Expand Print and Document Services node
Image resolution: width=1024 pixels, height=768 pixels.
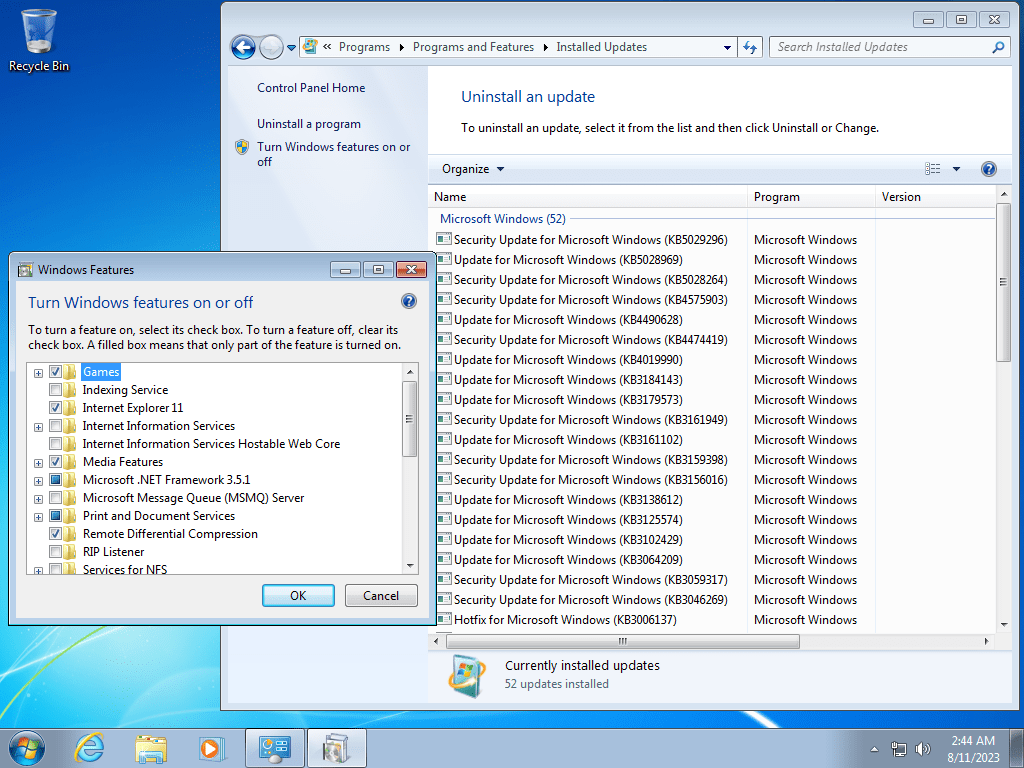coord(39,518)
